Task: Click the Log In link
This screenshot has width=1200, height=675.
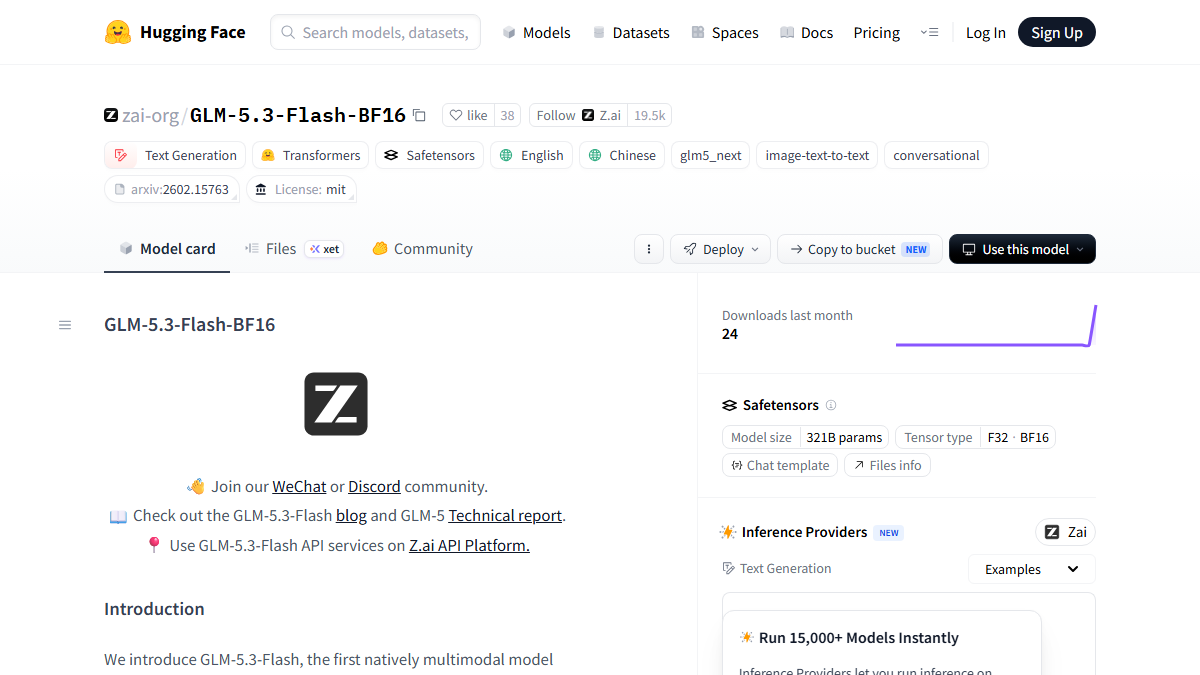Action: coord(985,32)
